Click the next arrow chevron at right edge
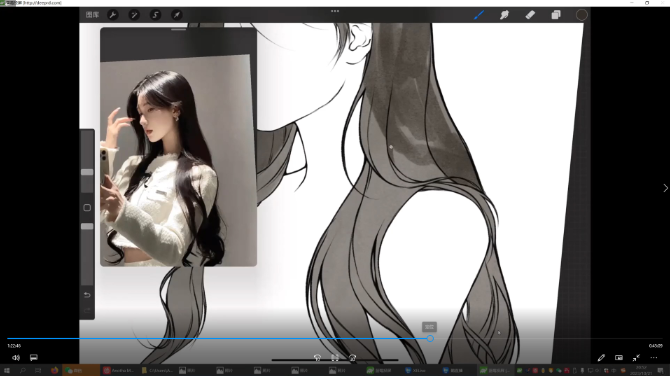Screen dimensions: 670x376 coord(665,188)
